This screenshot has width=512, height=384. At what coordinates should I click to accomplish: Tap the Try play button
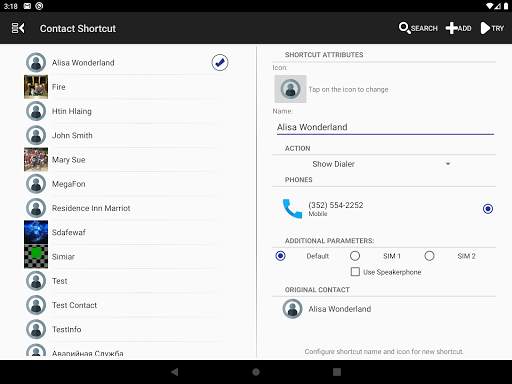[x=492, y=28]
